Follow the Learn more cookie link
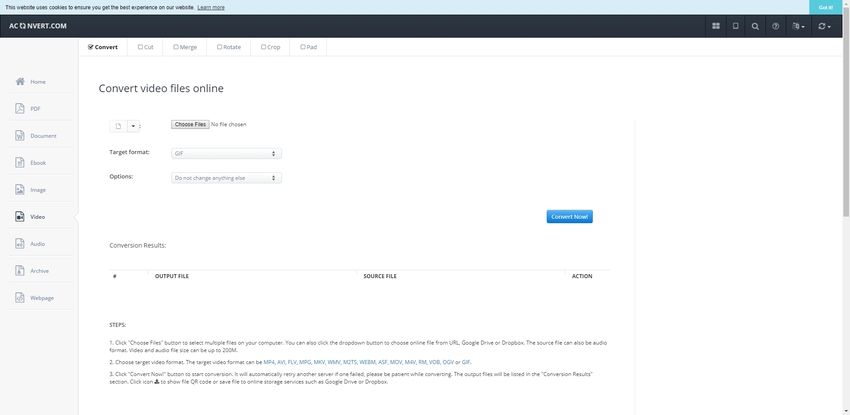Screen dimensions: 850x415 click(211, 7)
